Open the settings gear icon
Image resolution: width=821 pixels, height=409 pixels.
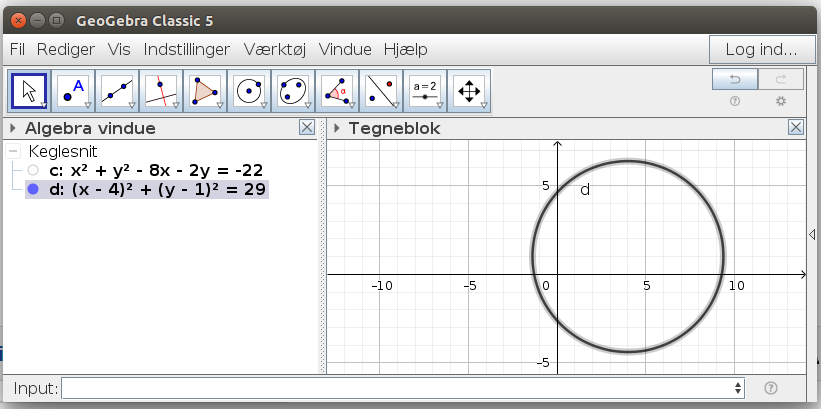coord(781,101)
